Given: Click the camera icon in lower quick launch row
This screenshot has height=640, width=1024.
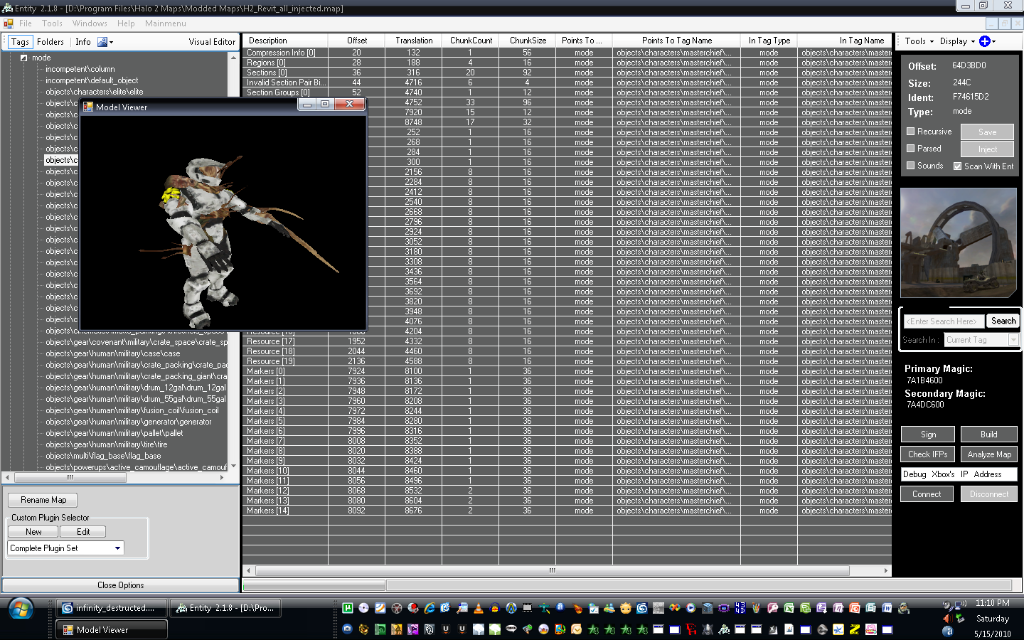Looking at the screenshot, I should pos(347,629).
